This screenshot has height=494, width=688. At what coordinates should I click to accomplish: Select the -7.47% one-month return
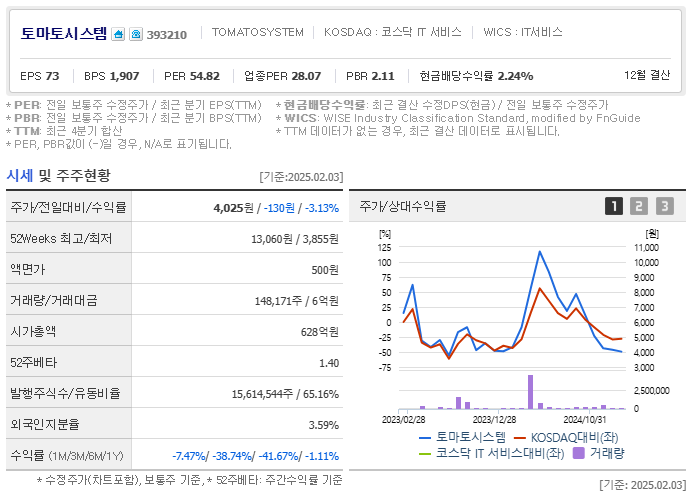pyautogui.click(x=188, y=456)
